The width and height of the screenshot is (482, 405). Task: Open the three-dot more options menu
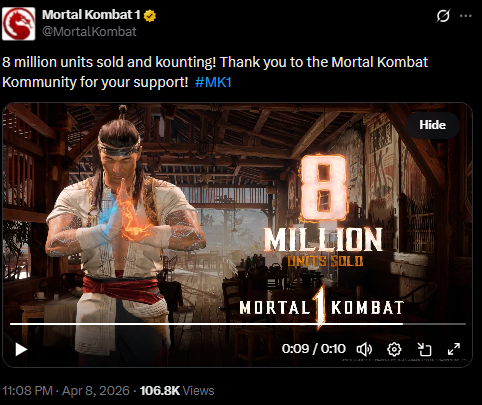tap(466, 16)
